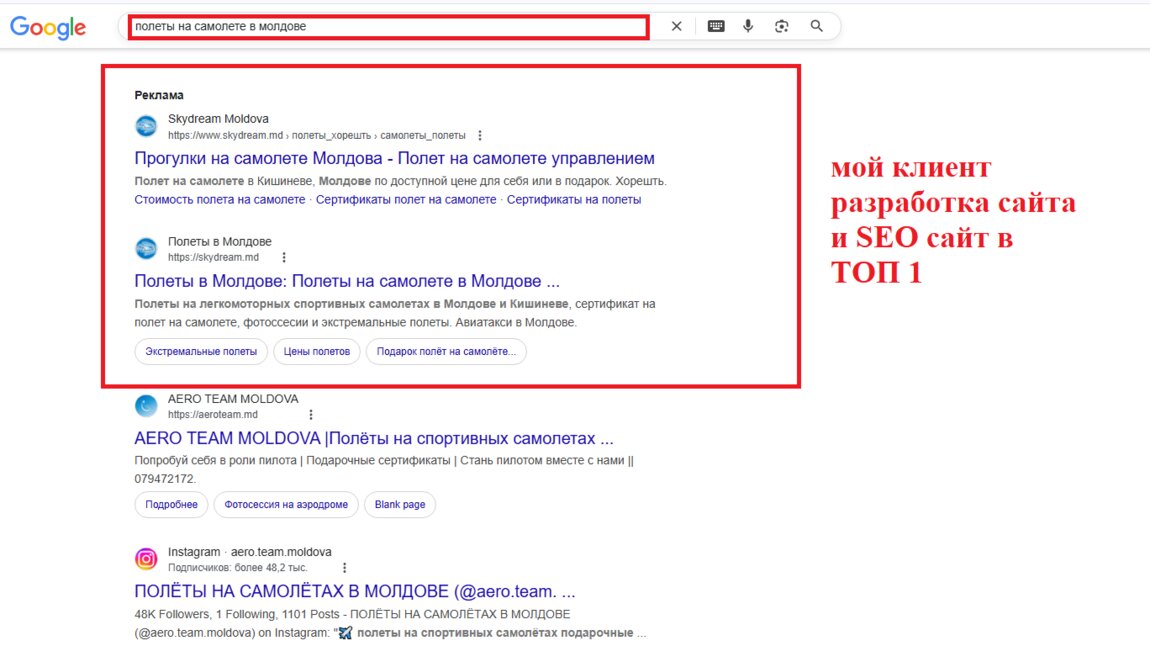Screen dimensions: 1150x646
Task: Open three-dot menu for Instagram result
Action: [x=345, y=567]
